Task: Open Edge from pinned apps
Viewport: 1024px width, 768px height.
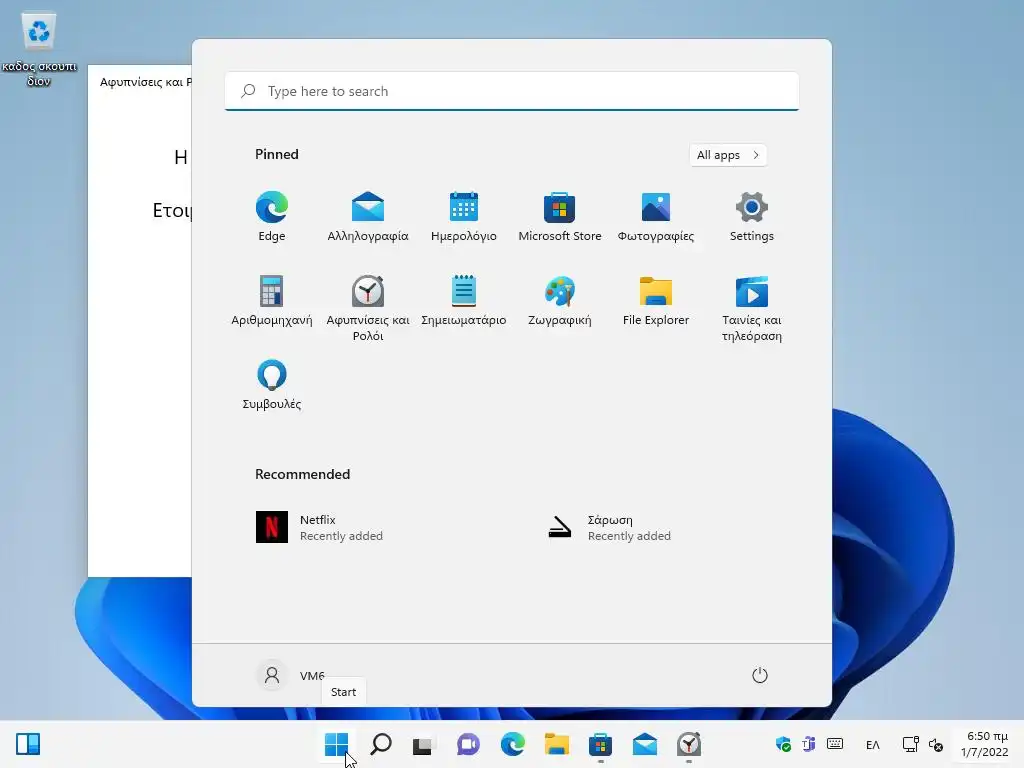Action: [x=272, y=217]
